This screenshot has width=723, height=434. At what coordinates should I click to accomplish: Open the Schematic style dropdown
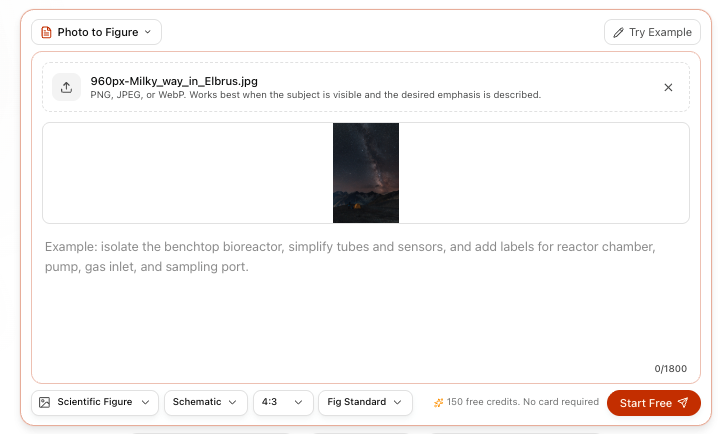(x=206, y=402)
